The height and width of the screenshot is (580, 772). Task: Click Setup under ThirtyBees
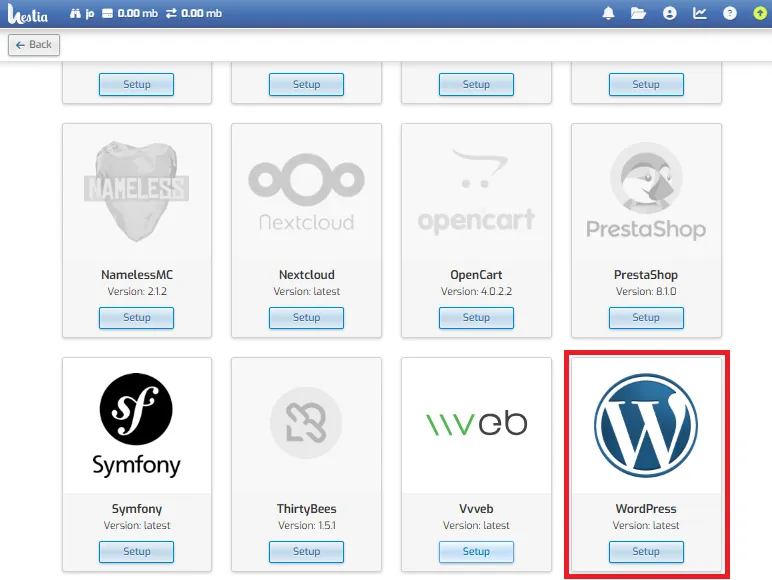pyautogui.click(x=306, y=551)
